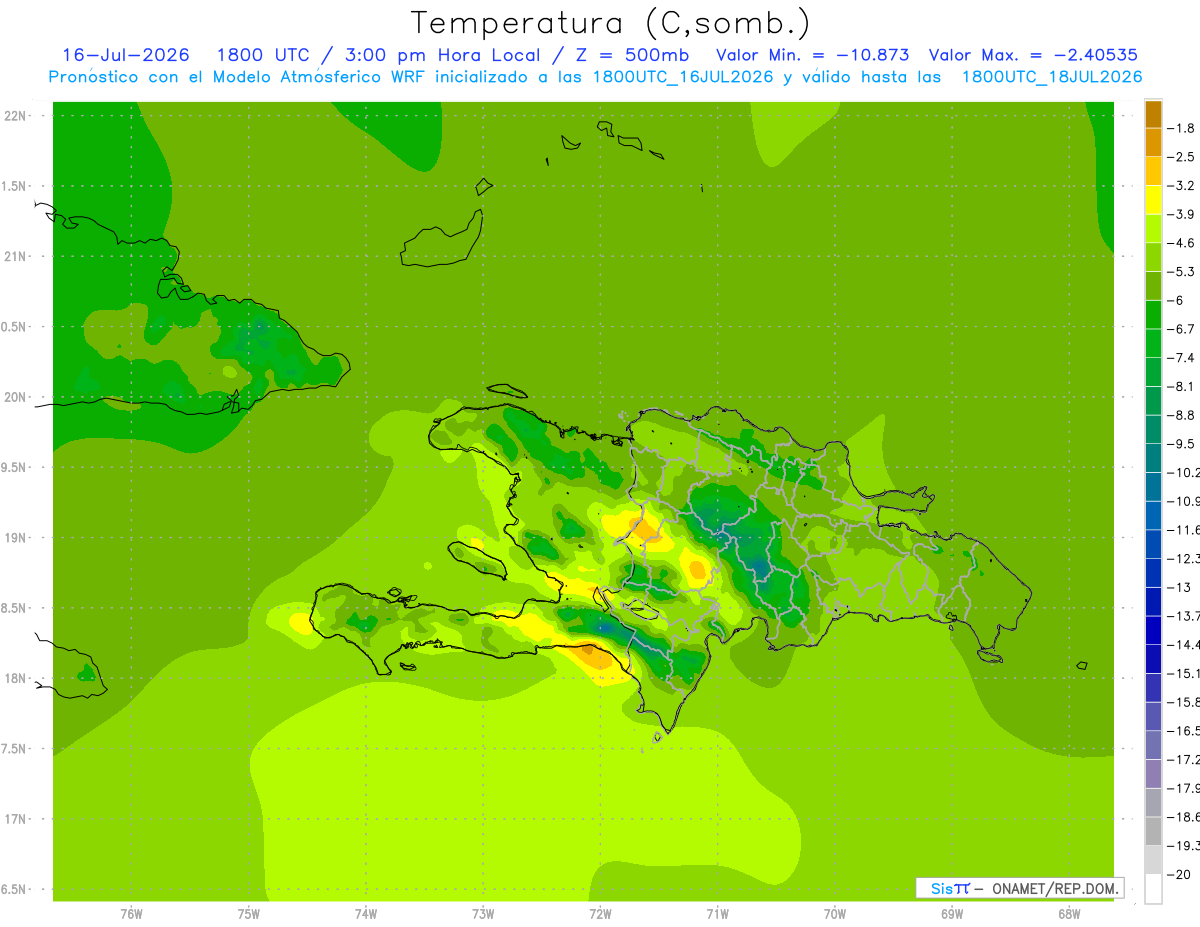Viewport: 1200px width, 927px height.
Task: Click the "-20" colorbar label
Action: click(1180, 875)
